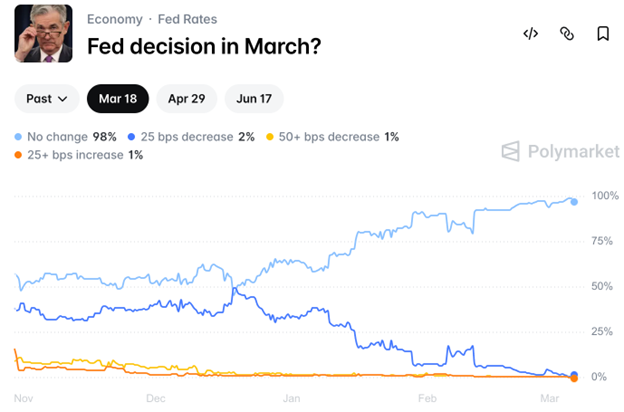Toggle the No change legend series
This screenshot has width=624, height=412.
(71, 136)
